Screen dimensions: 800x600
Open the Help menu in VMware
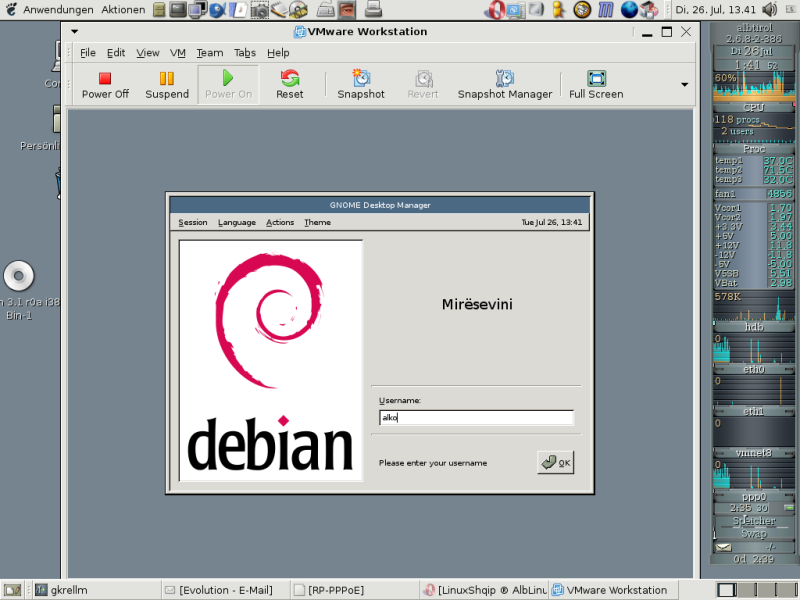click(278, 53)
